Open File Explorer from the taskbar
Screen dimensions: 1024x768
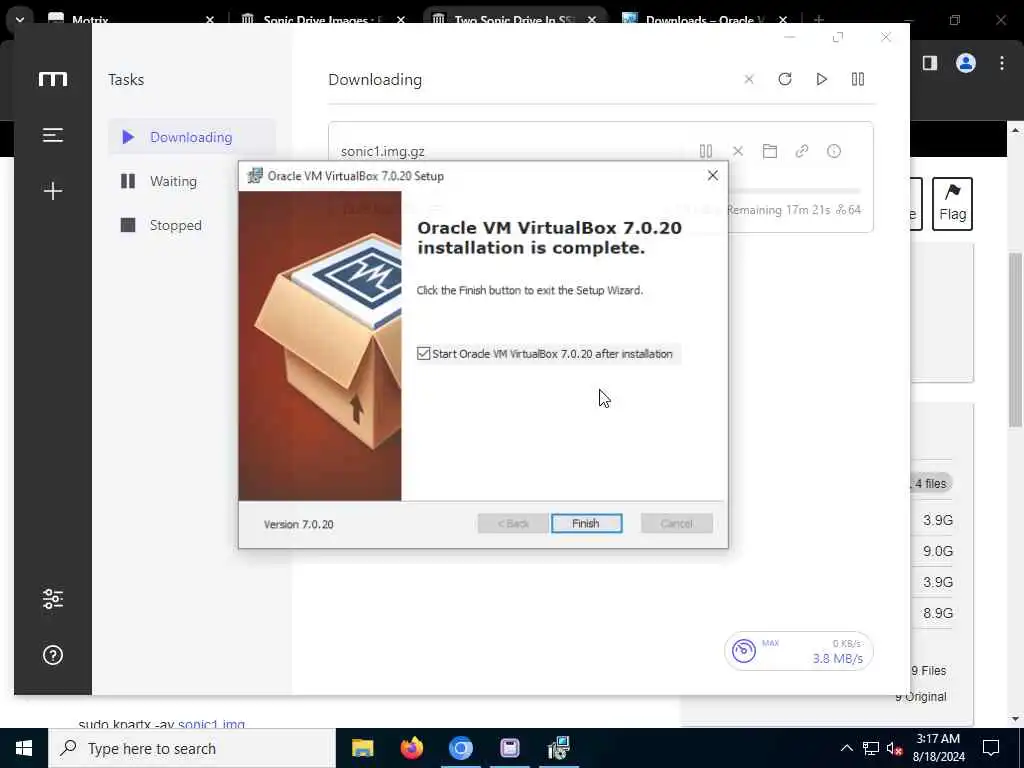tap(362, 748)
